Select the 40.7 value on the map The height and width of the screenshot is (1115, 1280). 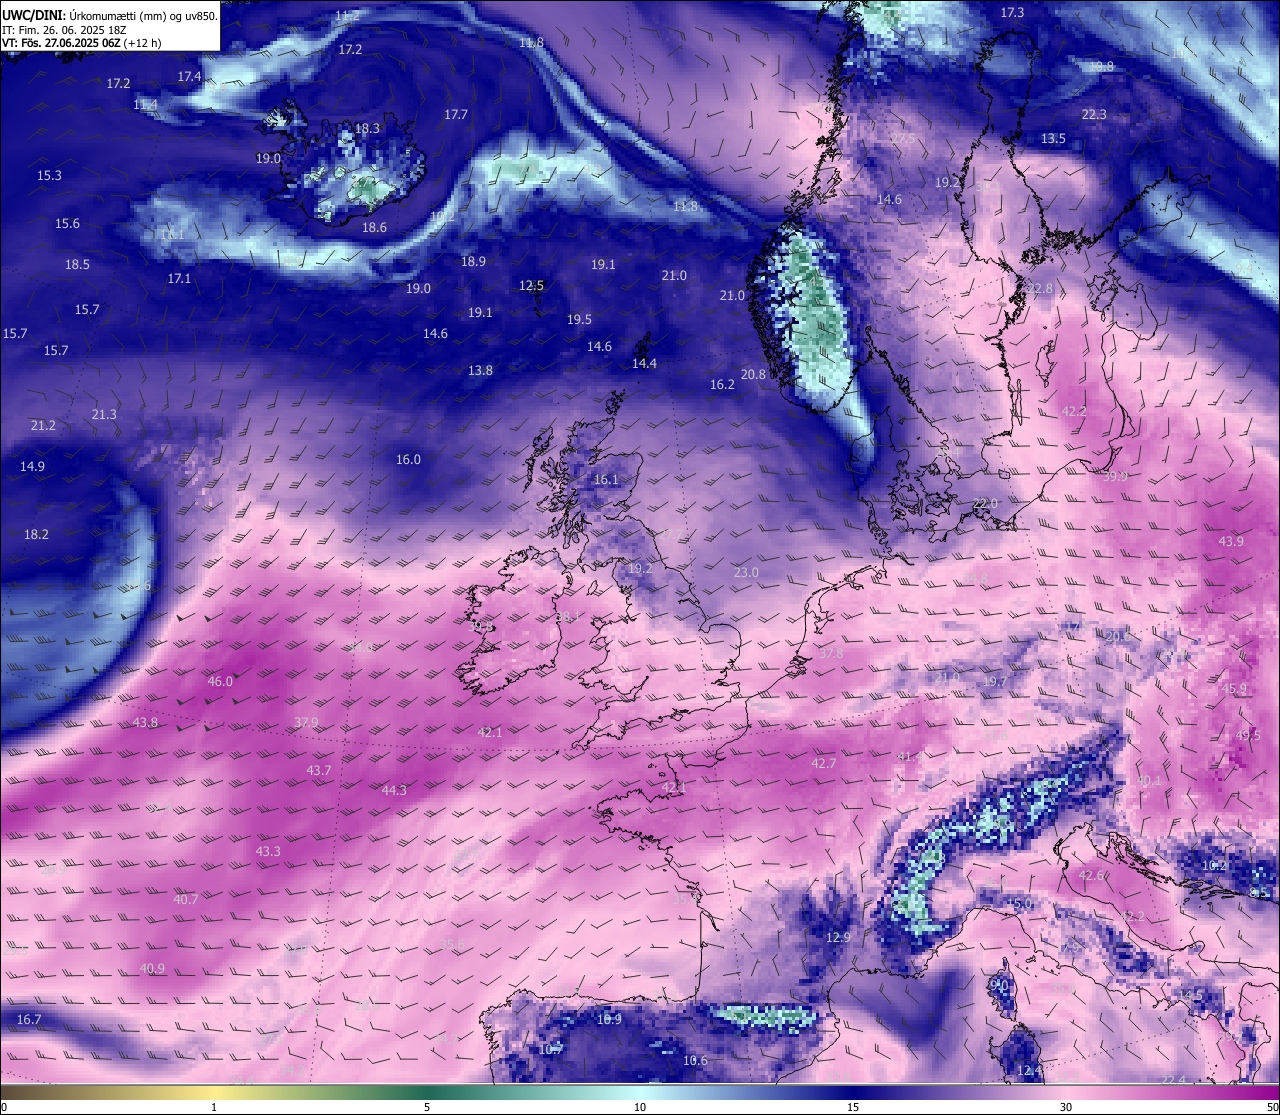coord(185,899)
